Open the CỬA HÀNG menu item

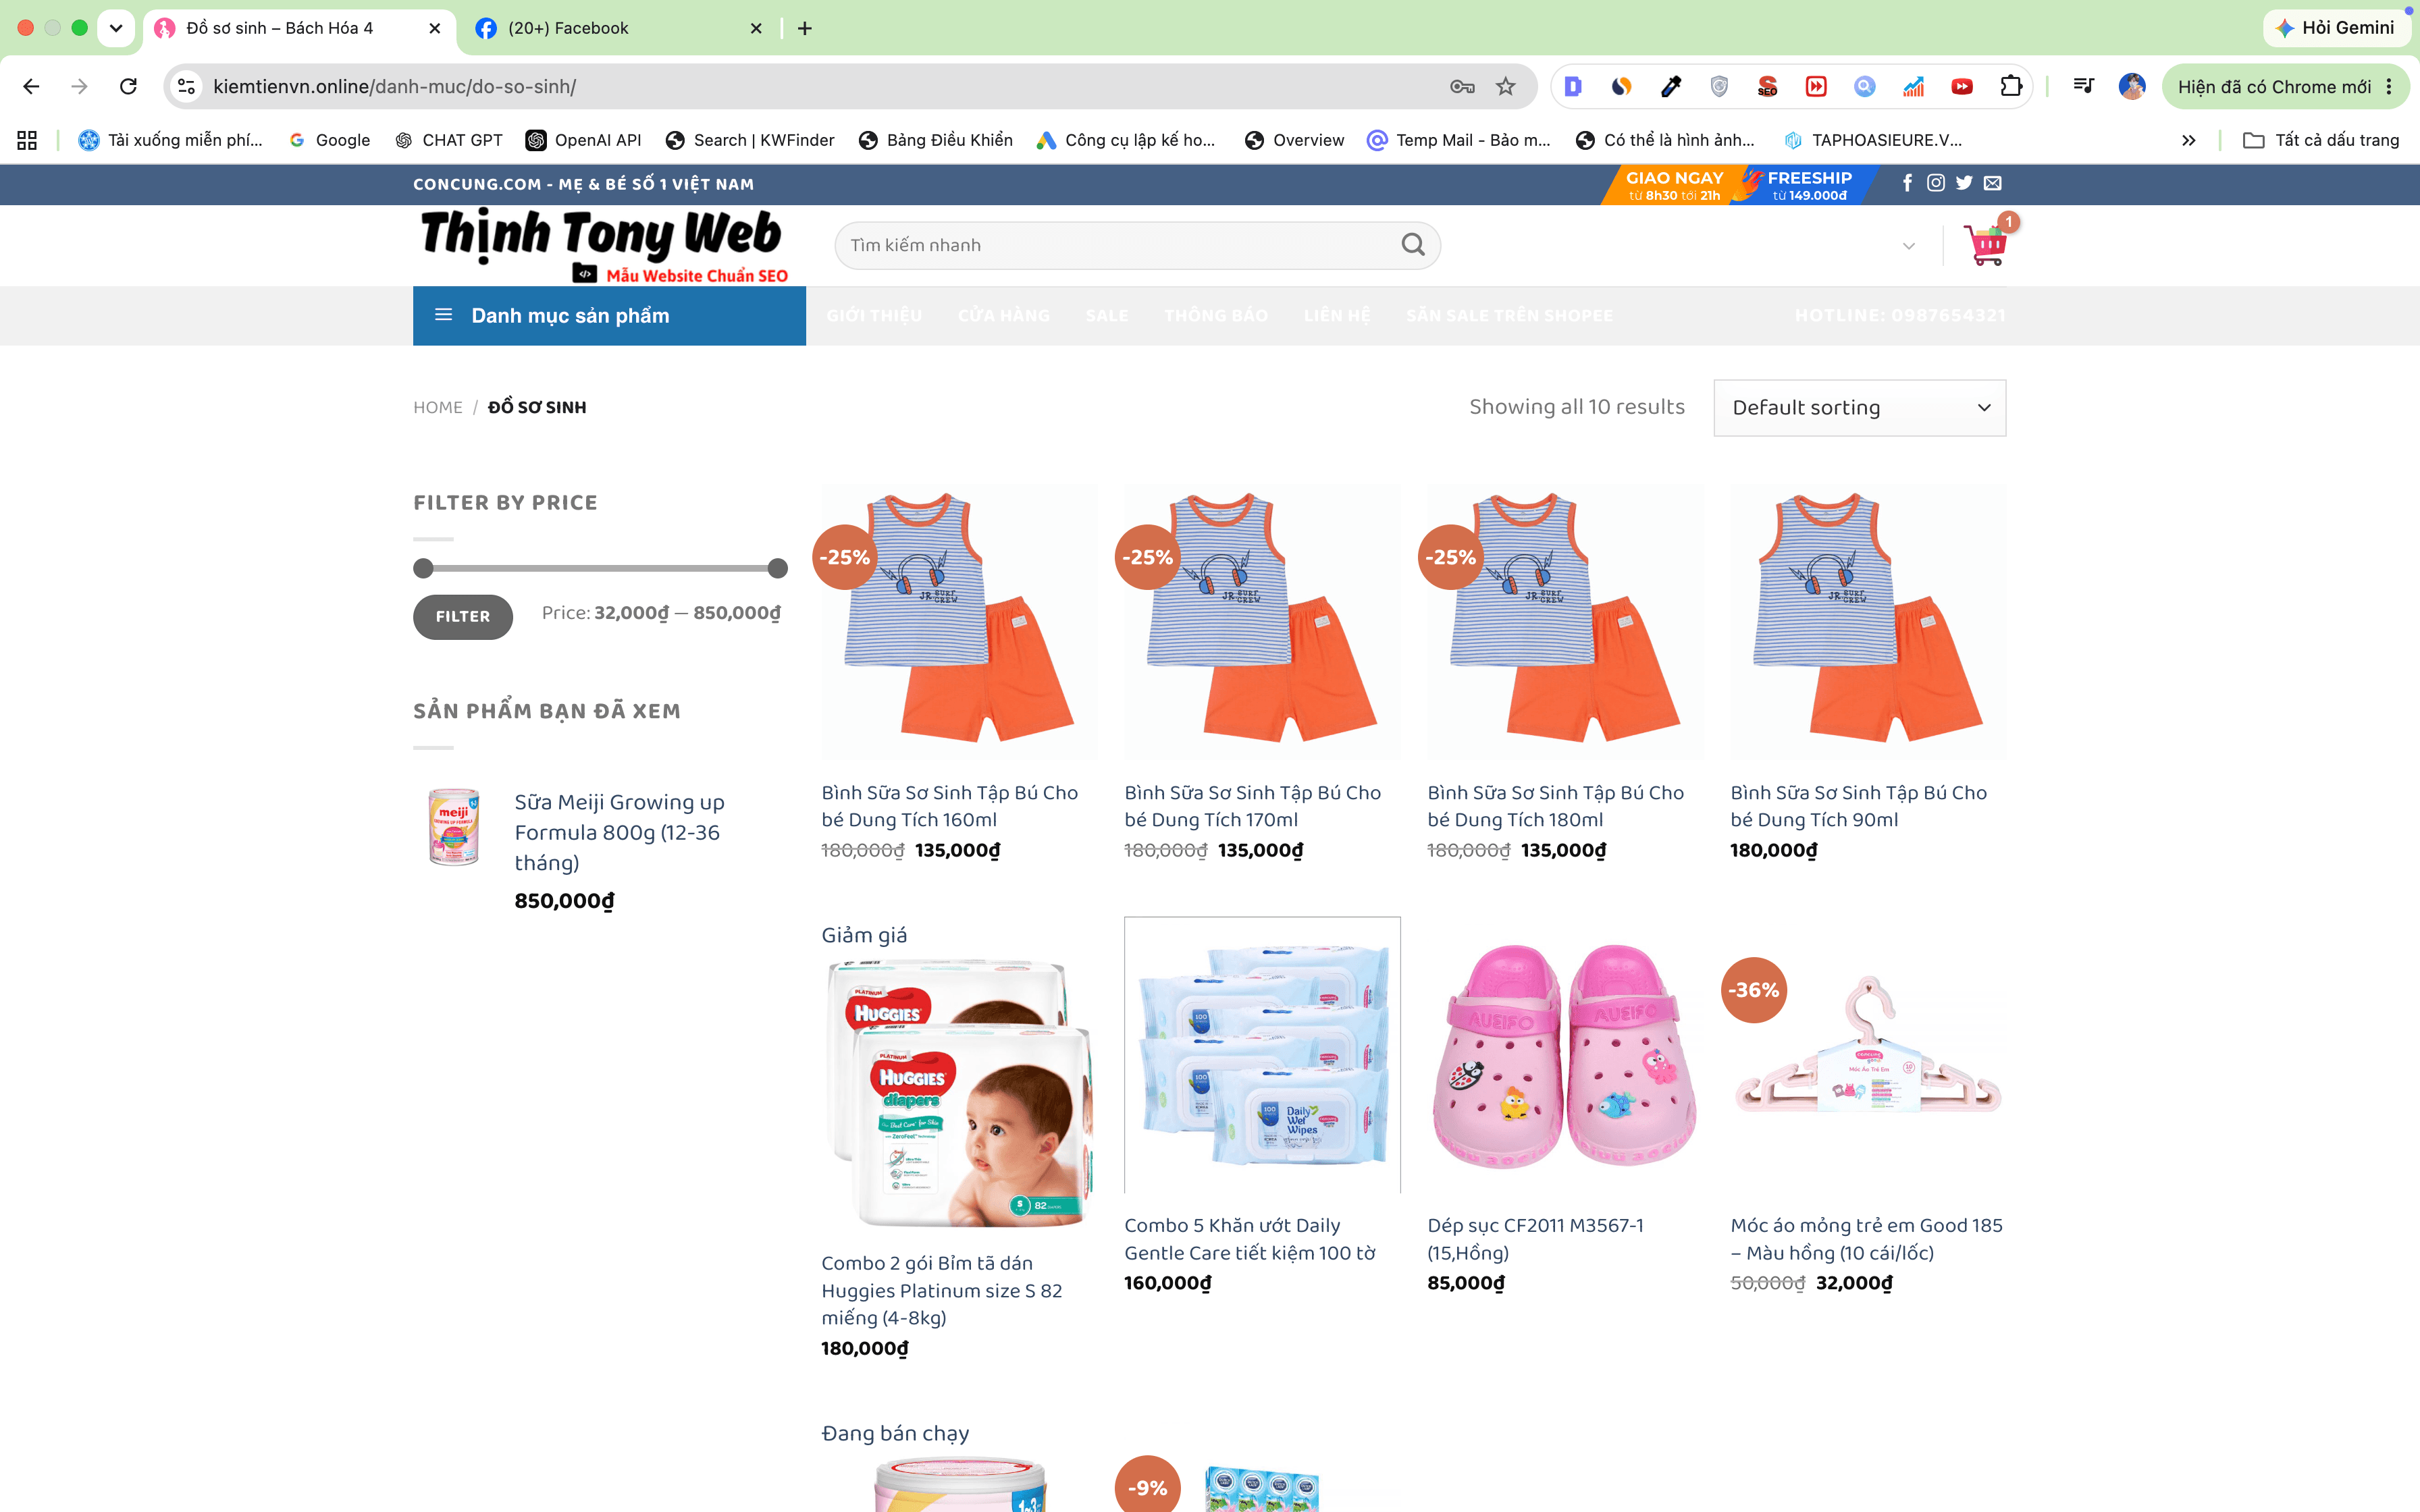pos(1004,316)
